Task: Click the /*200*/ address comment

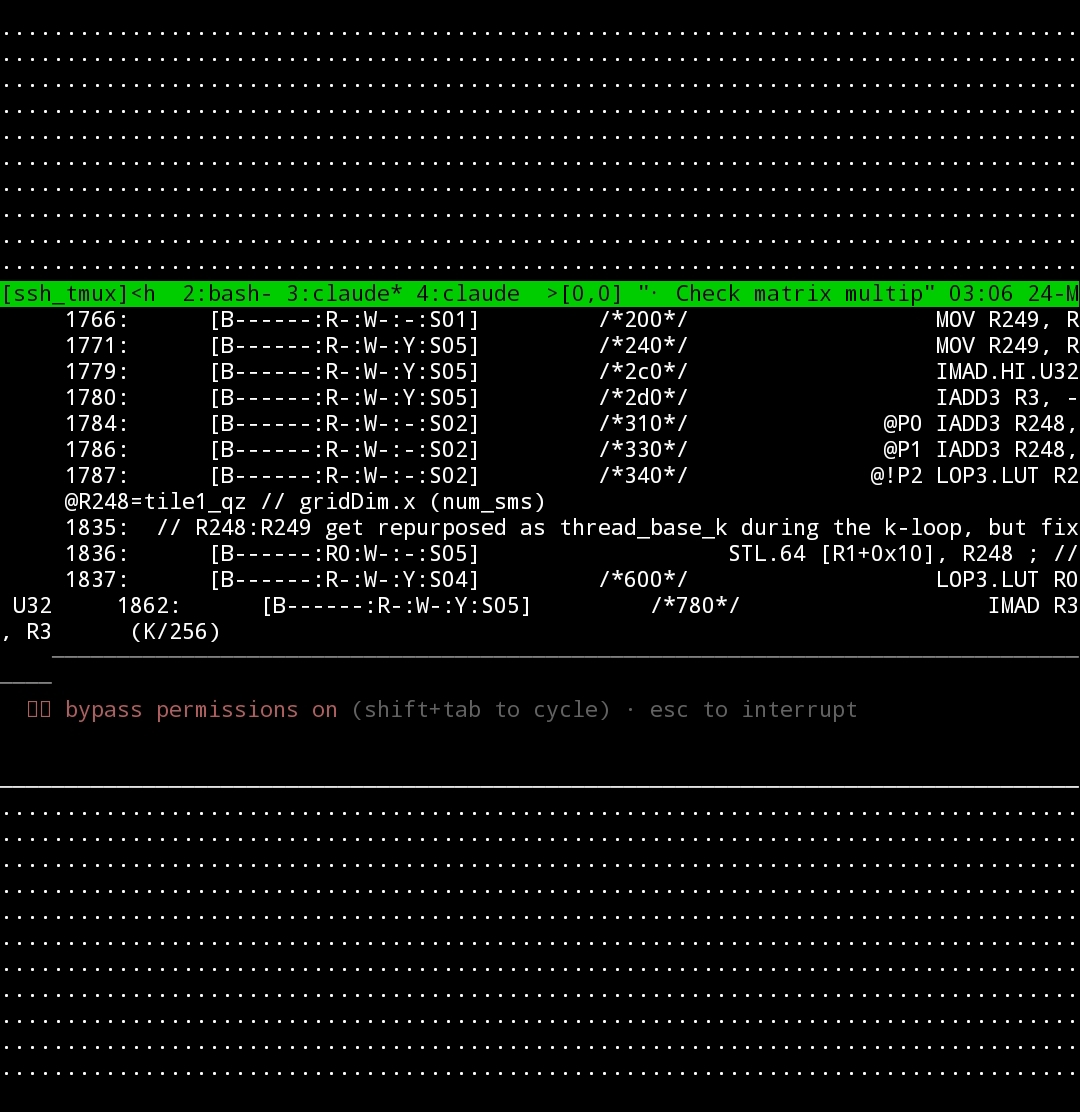Action: click(643, 320)
